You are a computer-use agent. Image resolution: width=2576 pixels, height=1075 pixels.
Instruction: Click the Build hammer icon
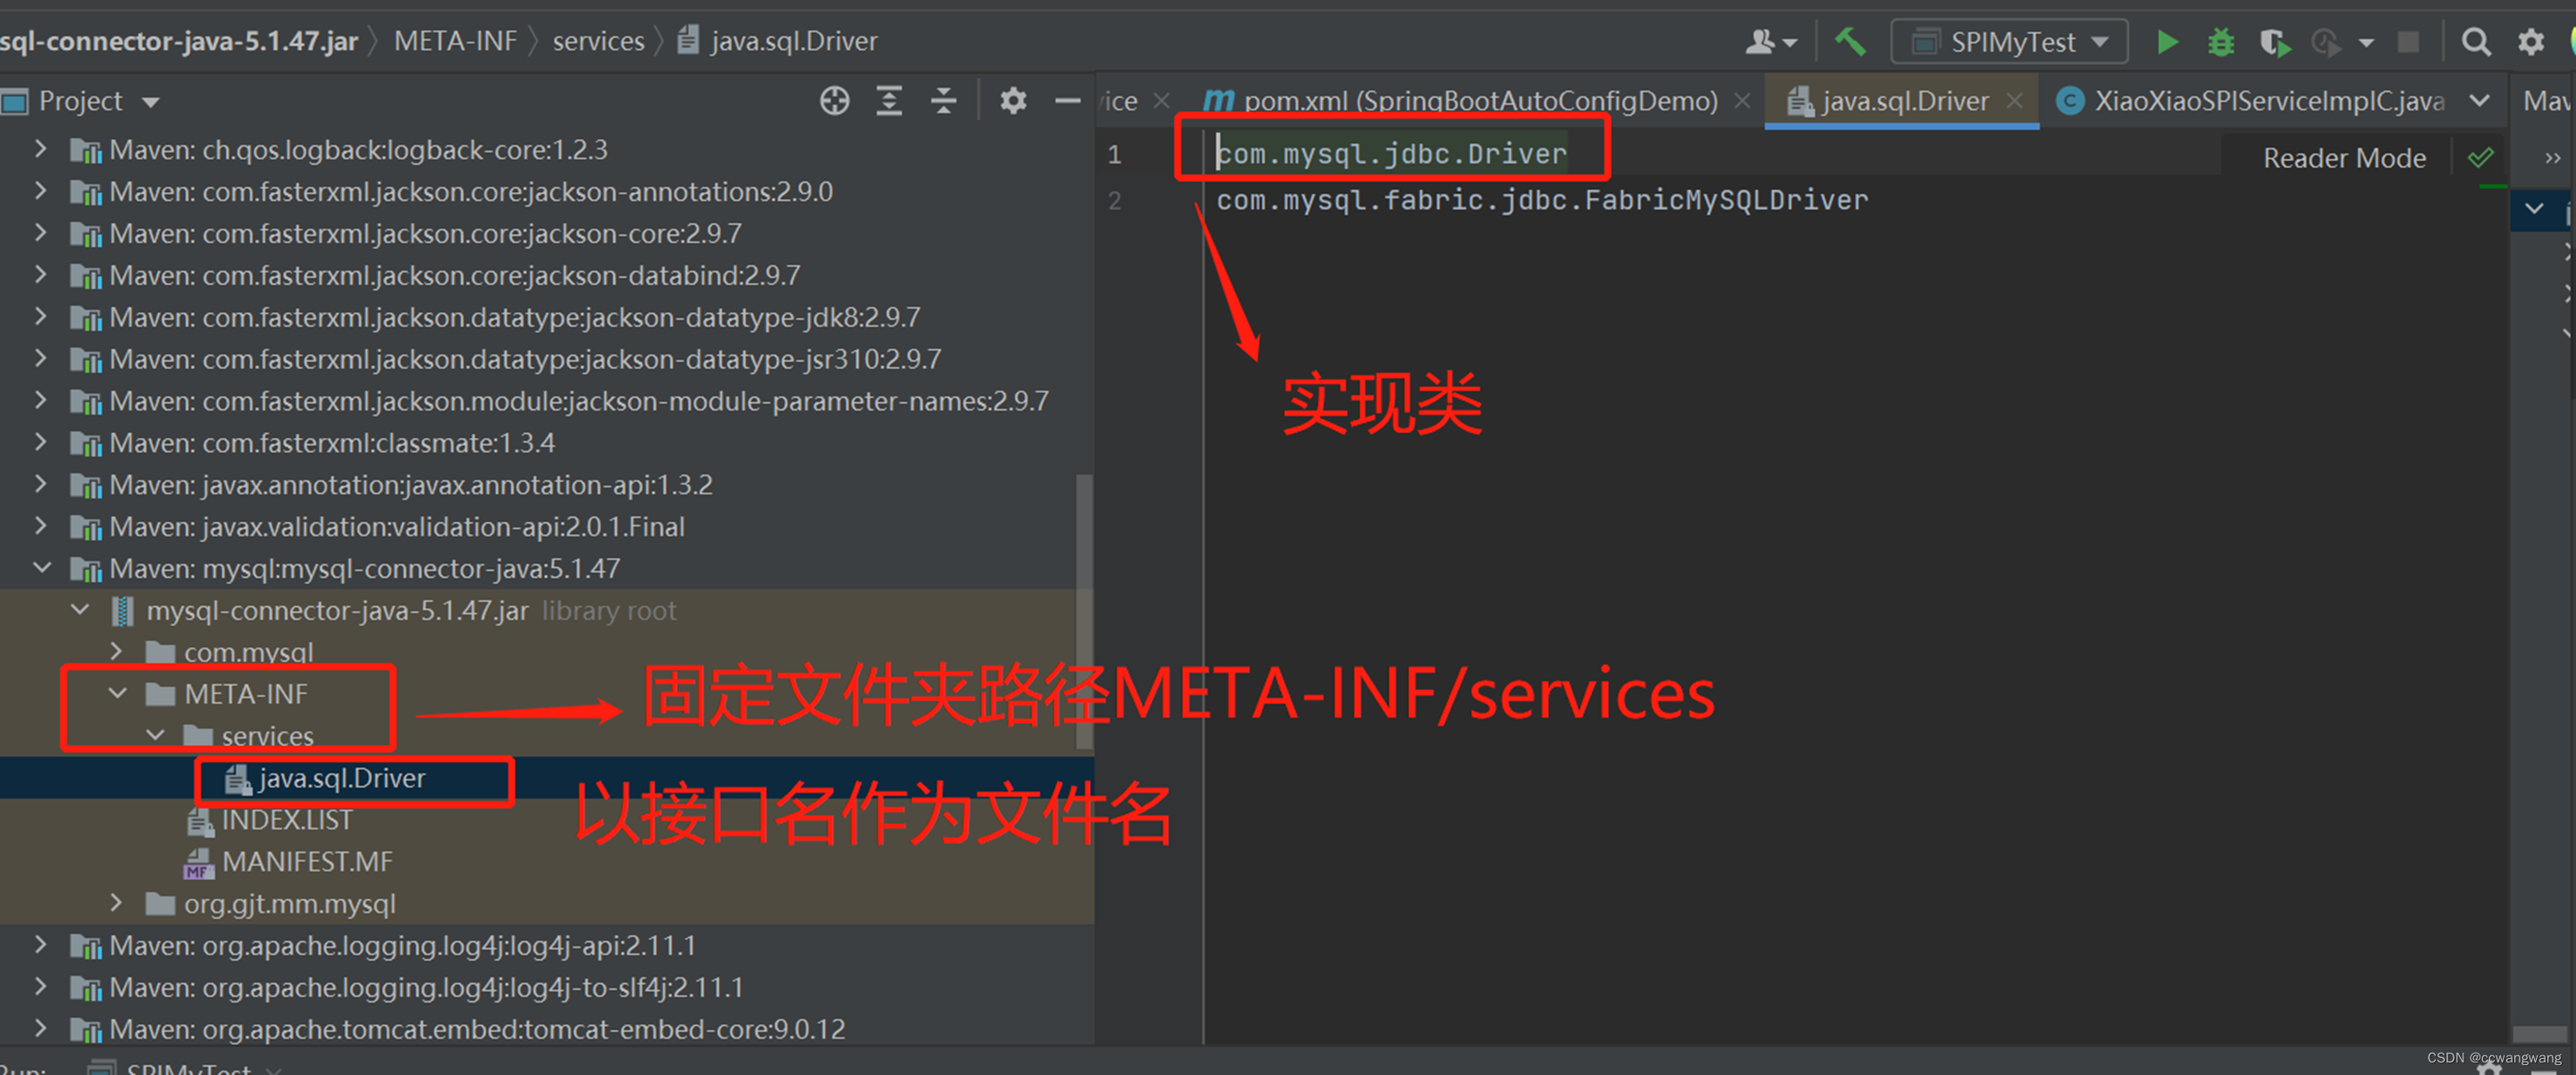click(x=1850, y=42)
